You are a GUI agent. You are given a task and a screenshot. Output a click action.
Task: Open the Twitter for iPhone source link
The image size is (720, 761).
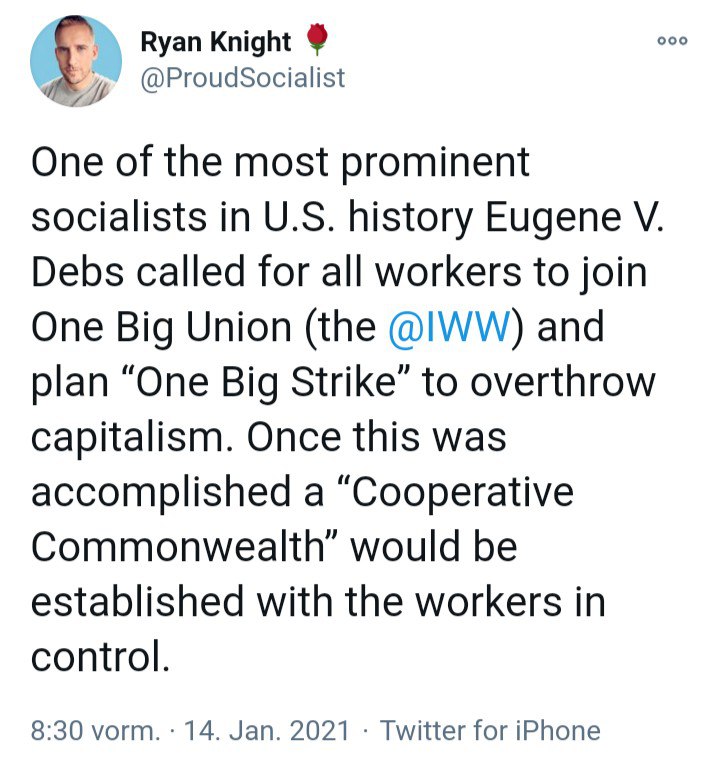490,731
